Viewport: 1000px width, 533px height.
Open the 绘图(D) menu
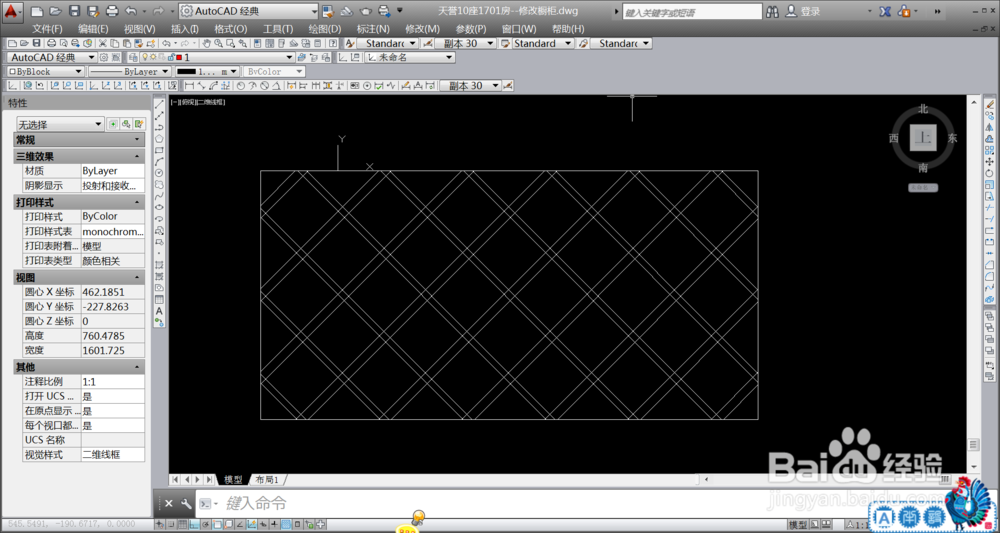(325, 29)
